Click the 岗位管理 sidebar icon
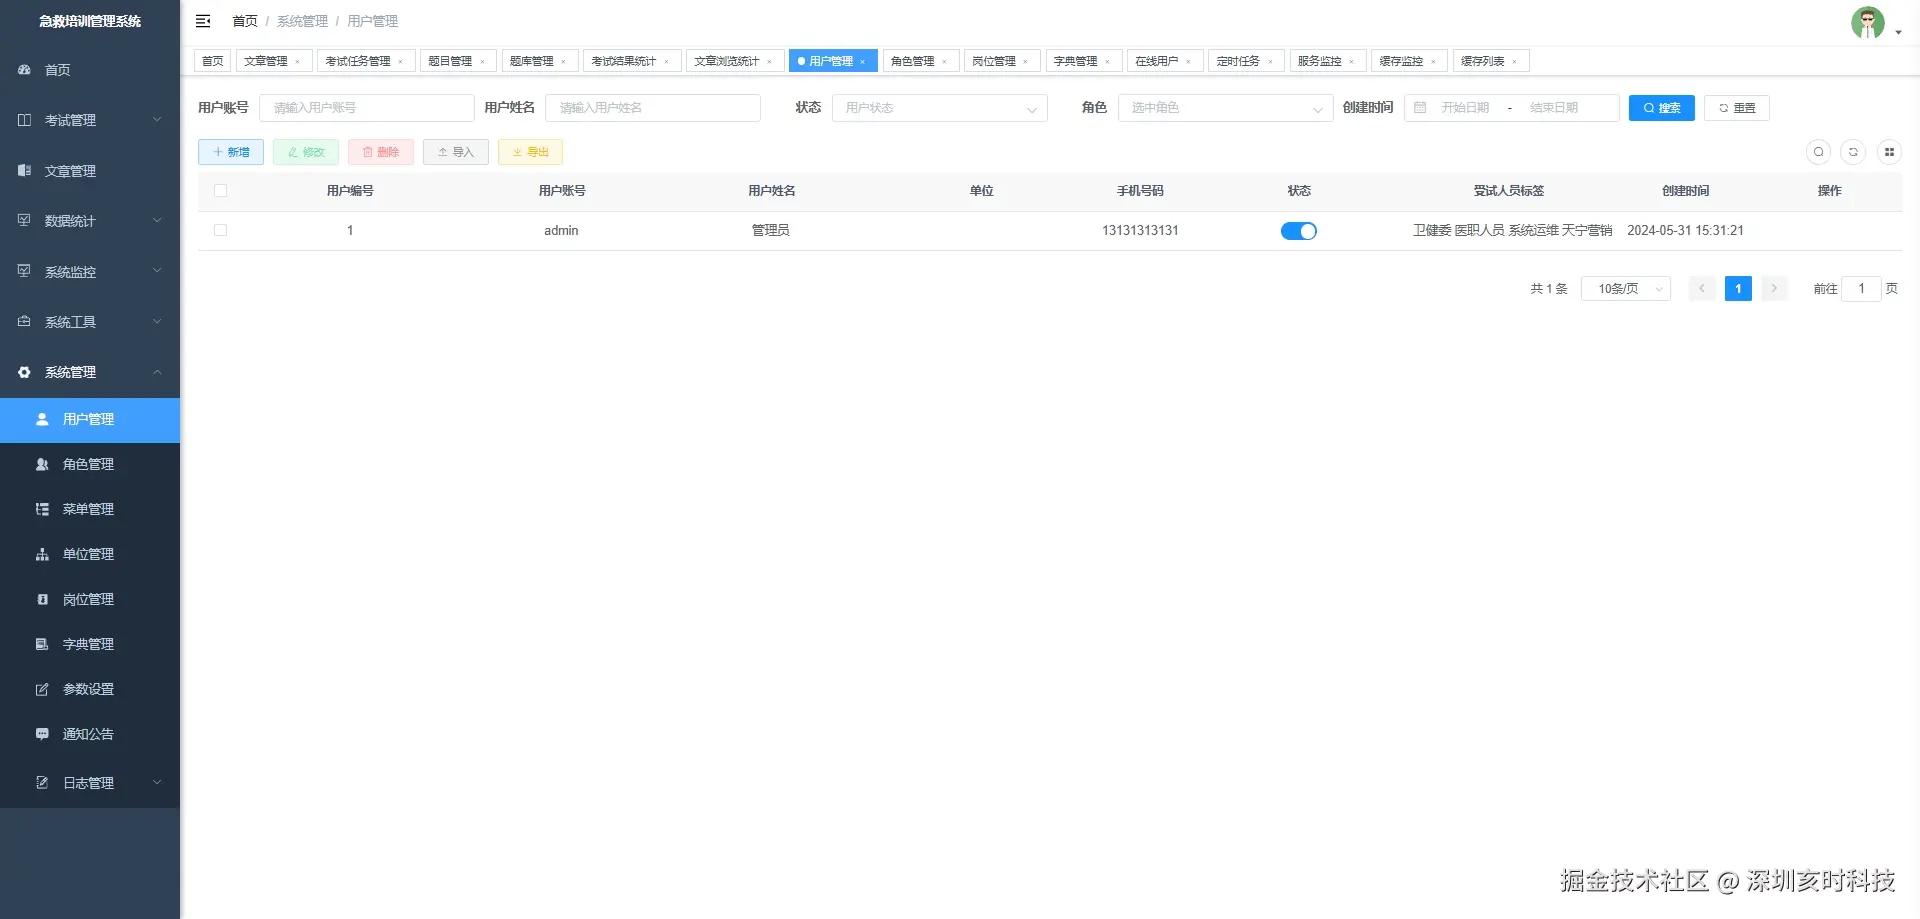1920x919 pixels. tap(42, 599)
